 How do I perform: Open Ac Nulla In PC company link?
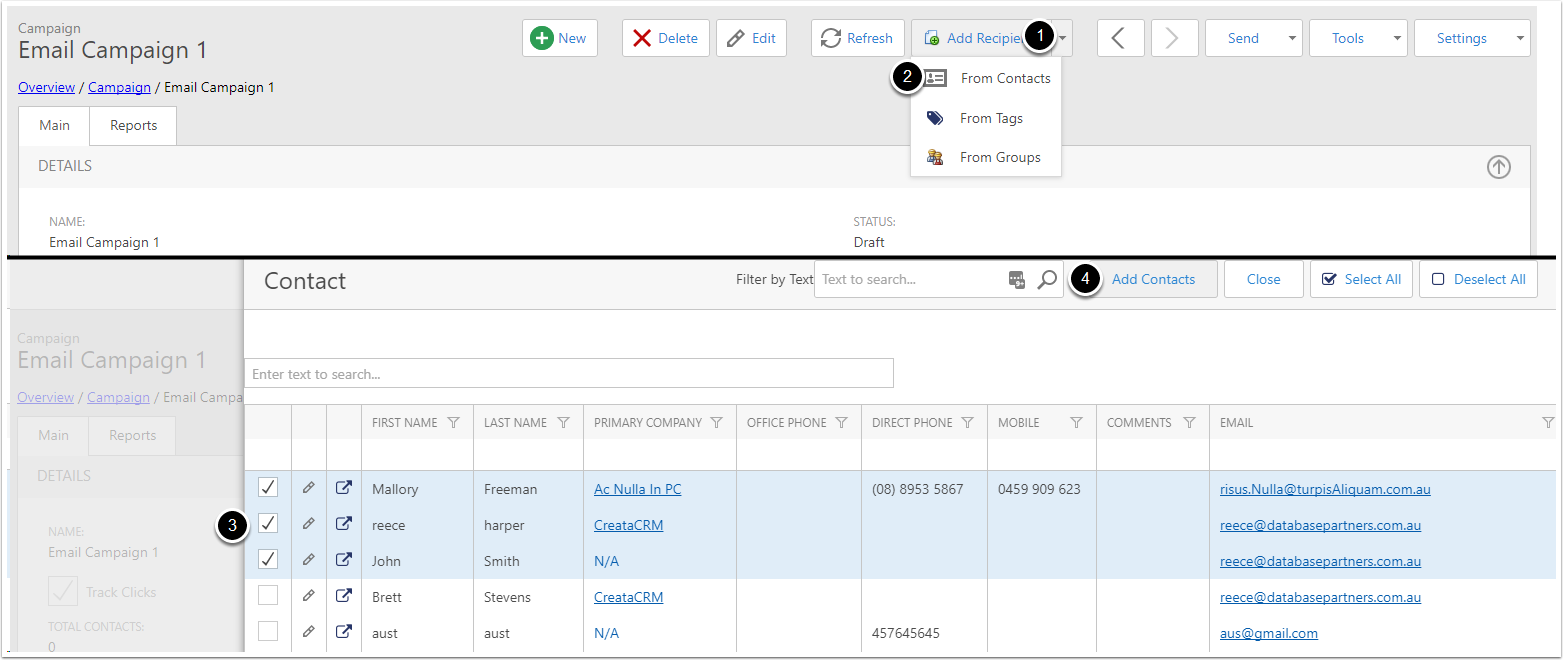click(637, 489)
